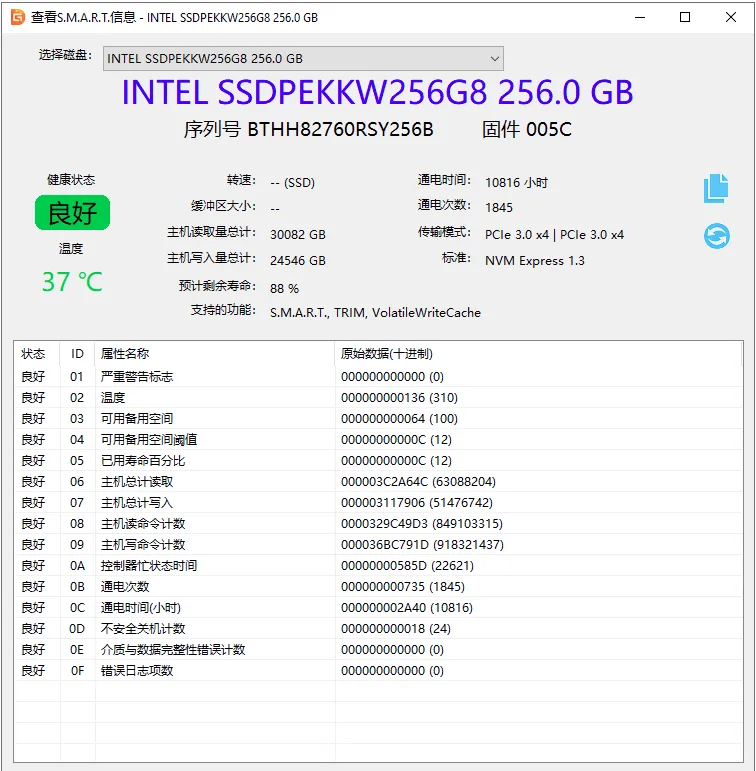Select row 已用寿命百分比
Screen dimensions: 756x771
378,461
